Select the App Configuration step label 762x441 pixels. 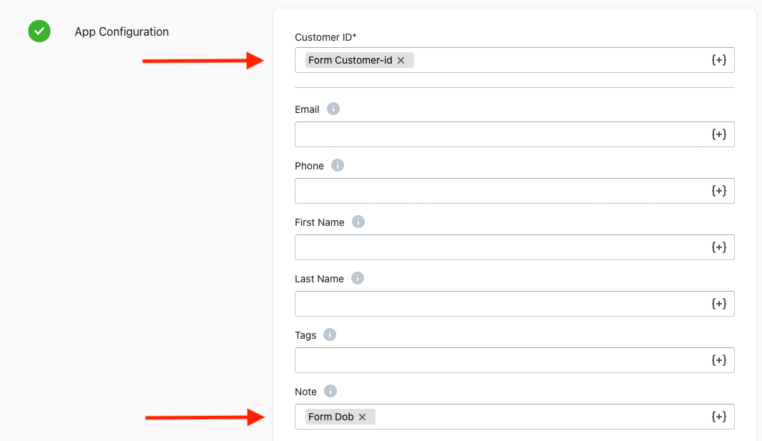point(121,32)
